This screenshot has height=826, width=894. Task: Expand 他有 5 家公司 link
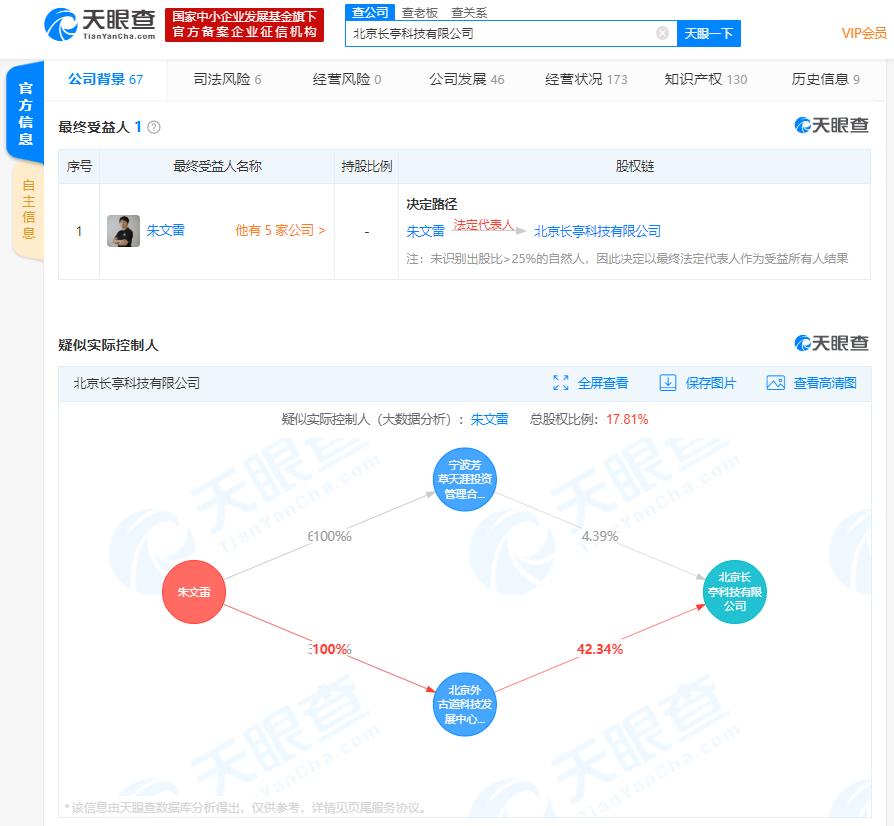click(280, 230)
